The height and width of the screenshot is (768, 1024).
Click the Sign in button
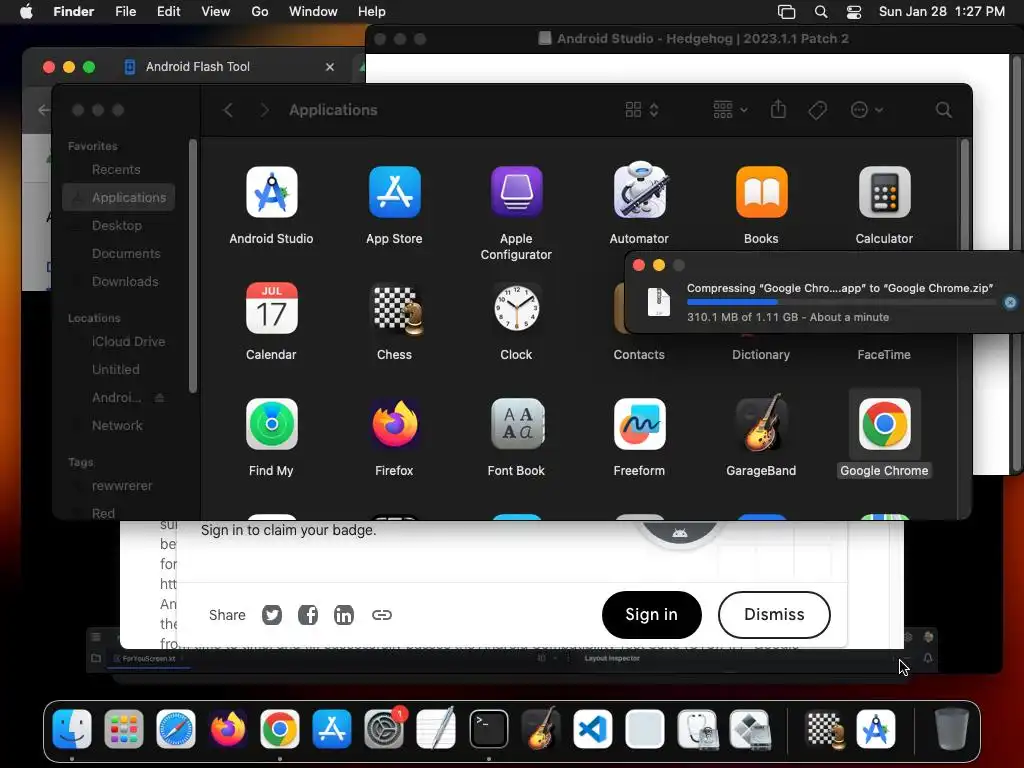pyautogui.click(x=652, y=615)
